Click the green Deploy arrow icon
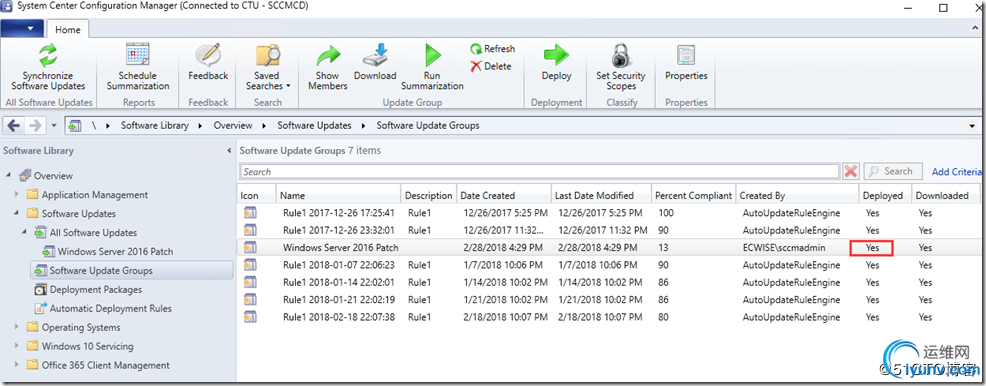986x386 pixels. coord(557,55)
